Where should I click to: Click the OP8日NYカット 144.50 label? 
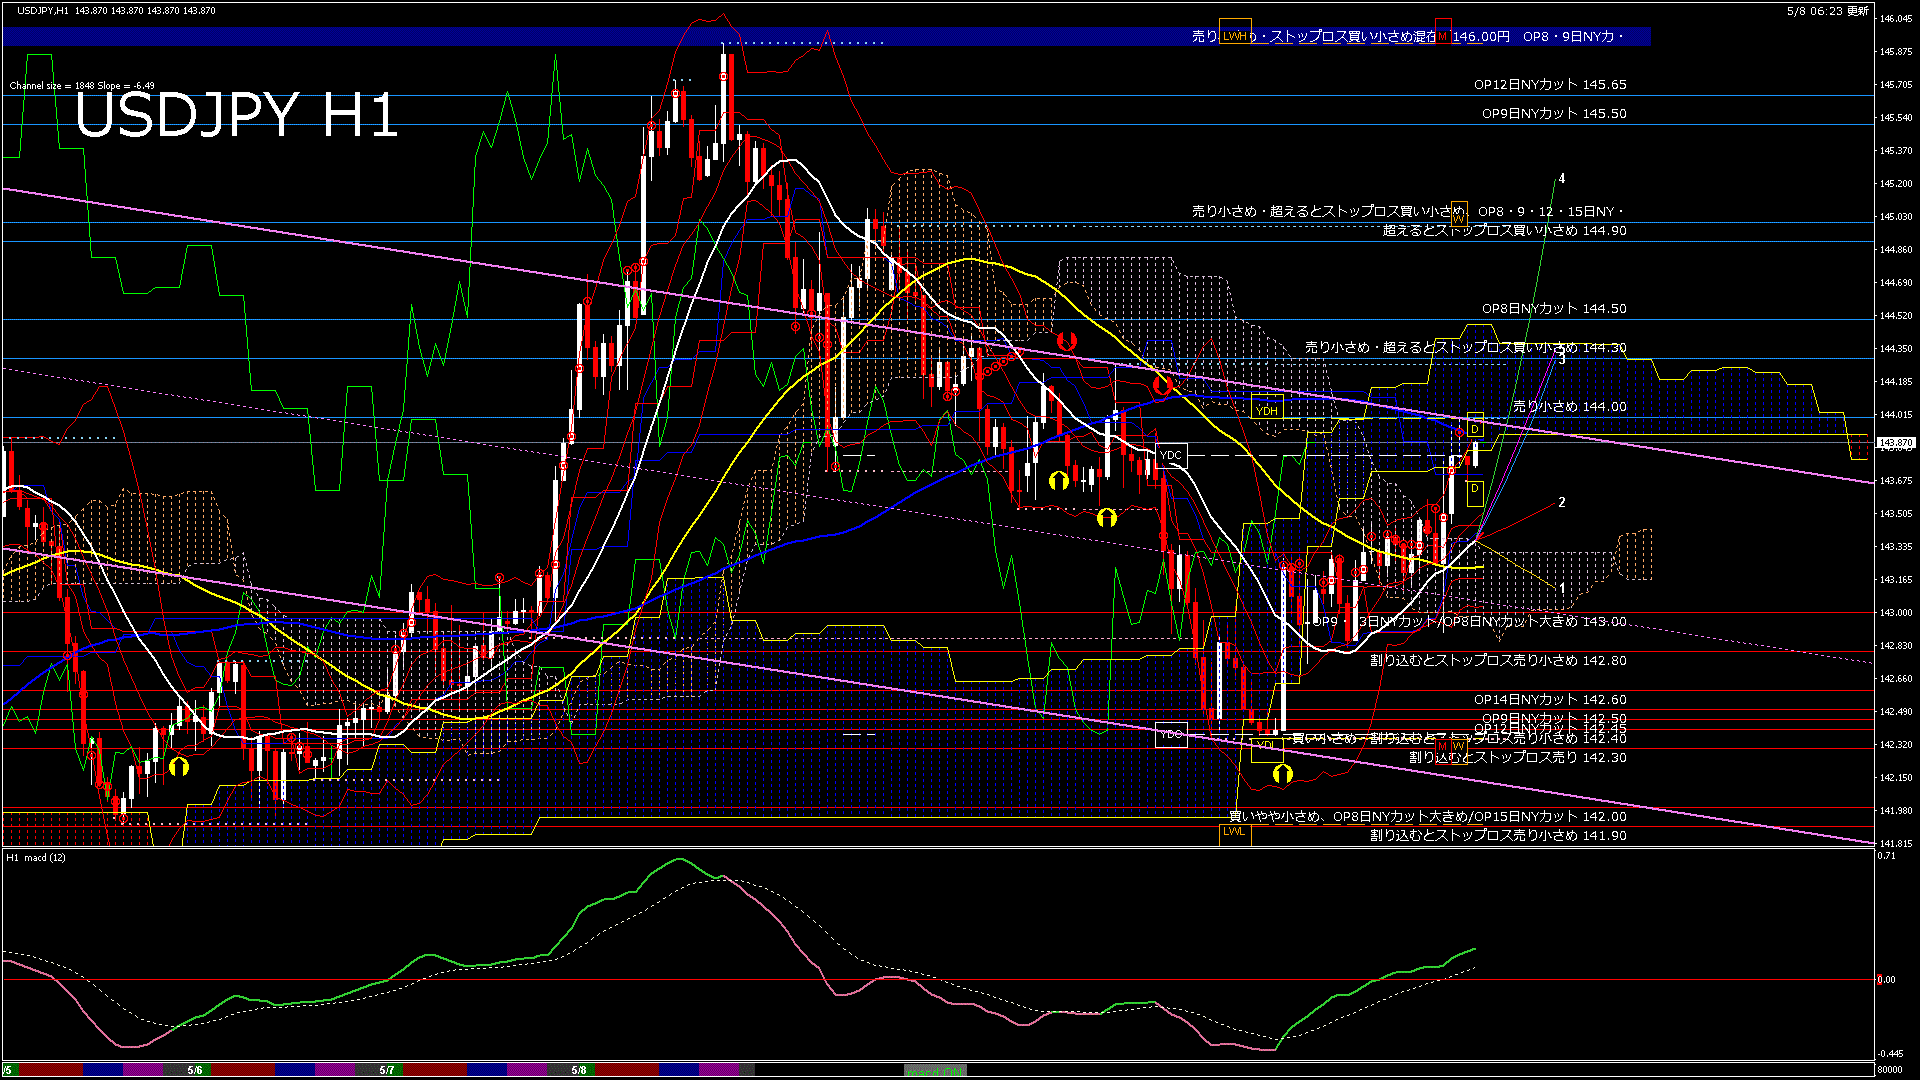[x=1554, y=309]
